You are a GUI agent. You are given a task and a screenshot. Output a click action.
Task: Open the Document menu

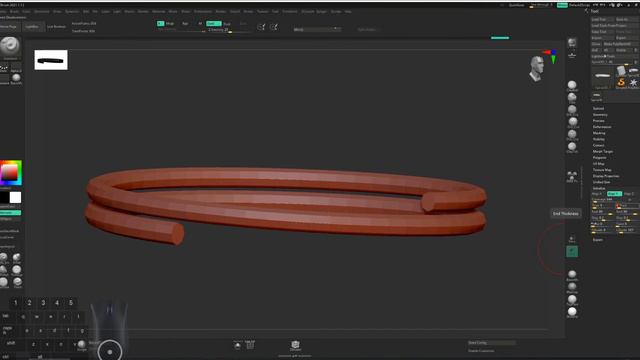(42, 11)
